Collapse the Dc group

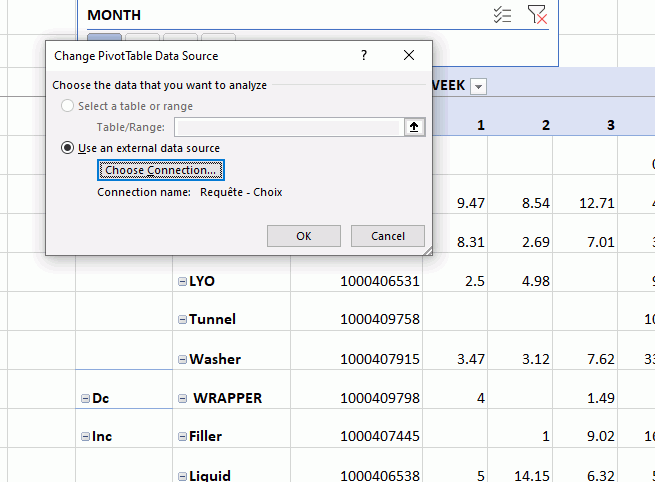pyautogui.click(x=85, y=398)
